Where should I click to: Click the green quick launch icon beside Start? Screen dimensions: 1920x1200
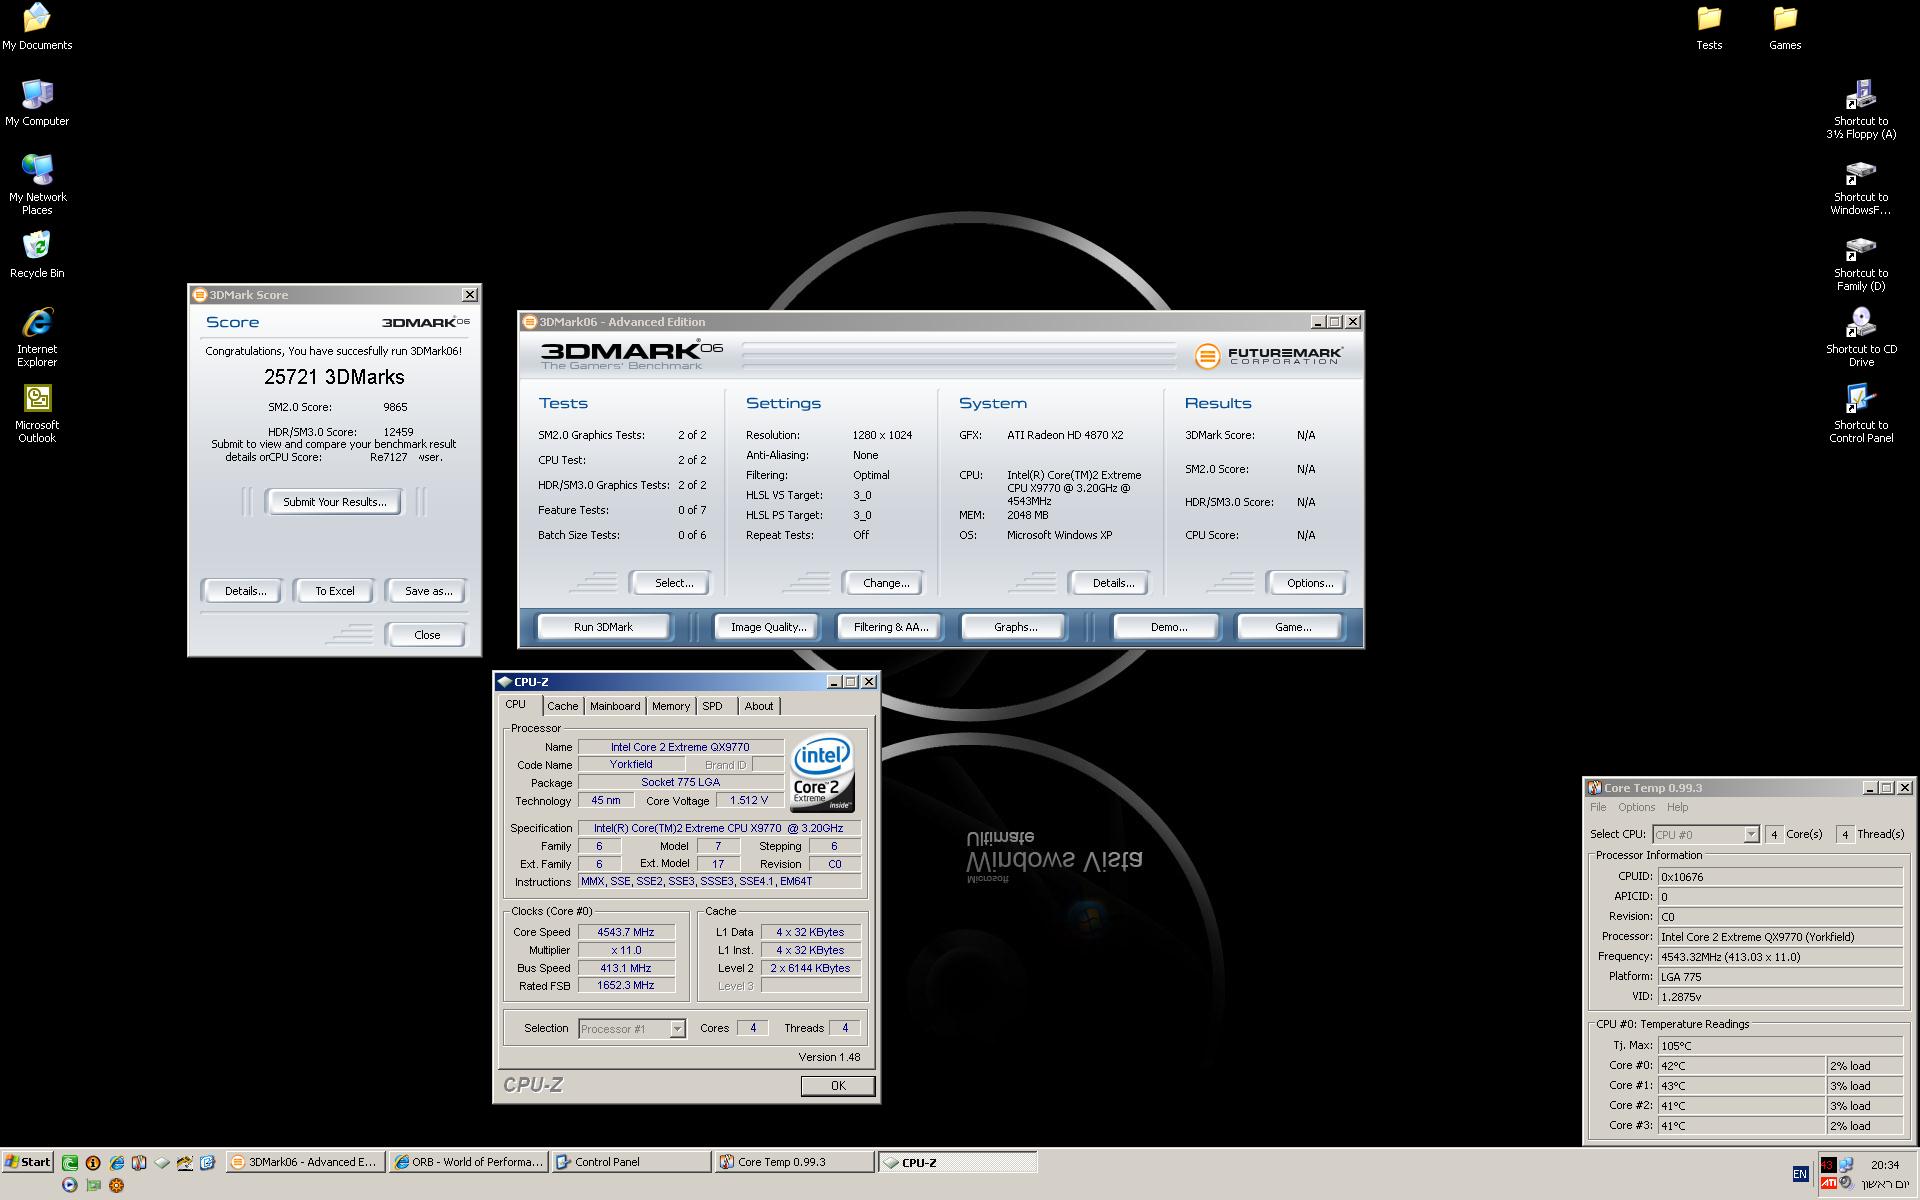click(70, 1162)
